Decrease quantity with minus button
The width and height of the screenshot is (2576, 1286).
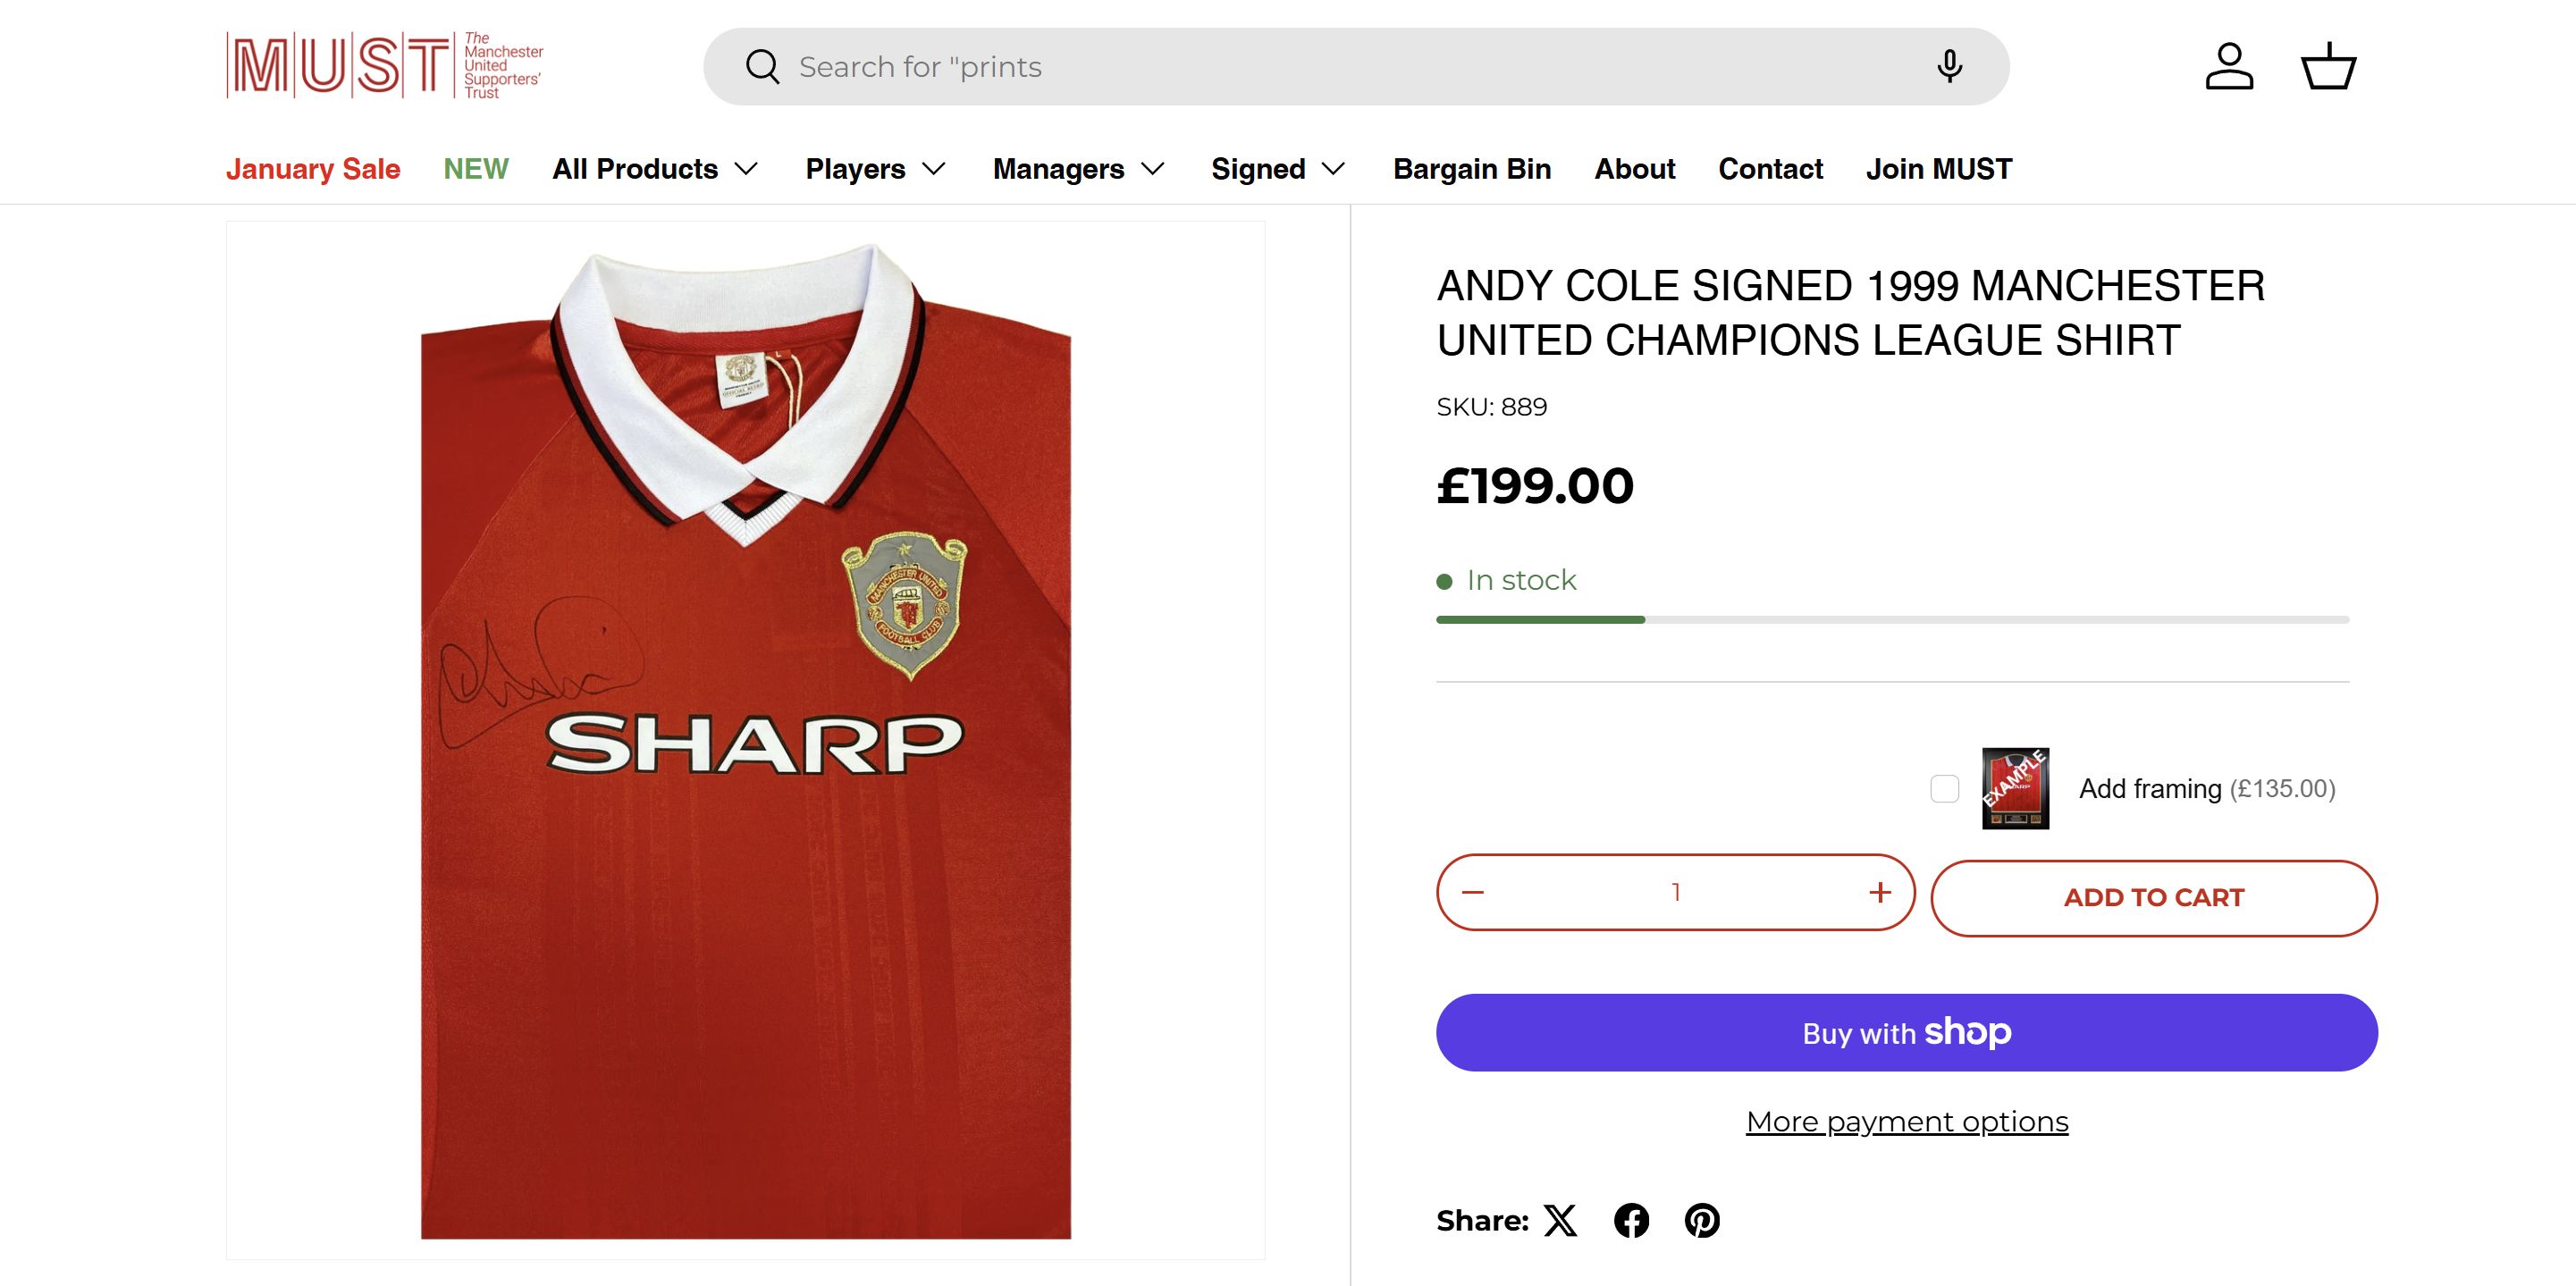(1473, 892)
